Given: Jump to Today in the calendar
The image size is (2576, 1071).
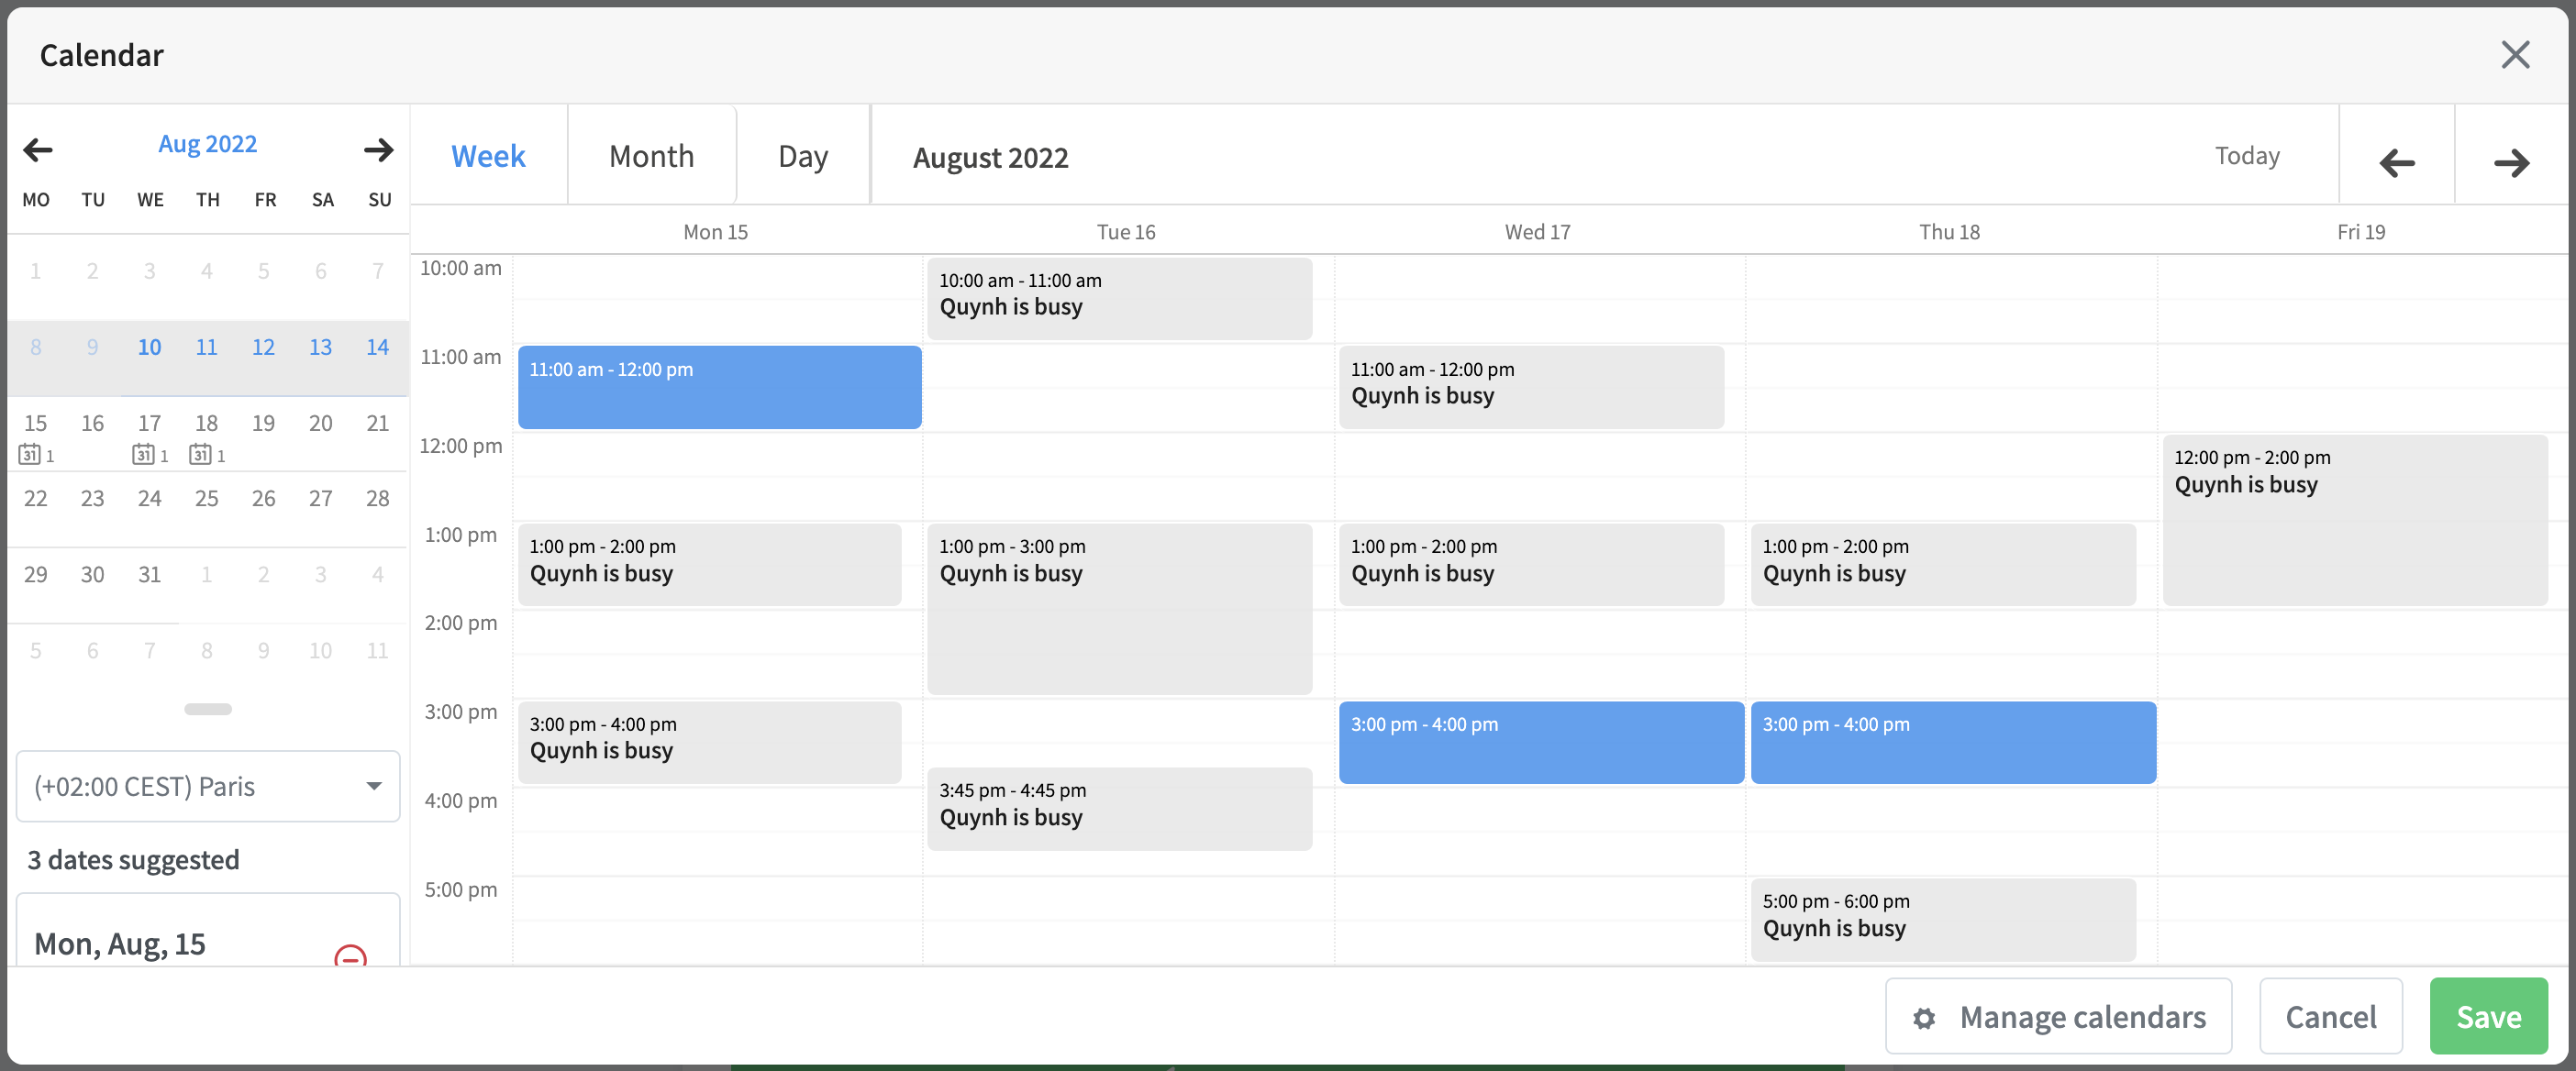Looking at the screenshot, I should coord(2247,155).
